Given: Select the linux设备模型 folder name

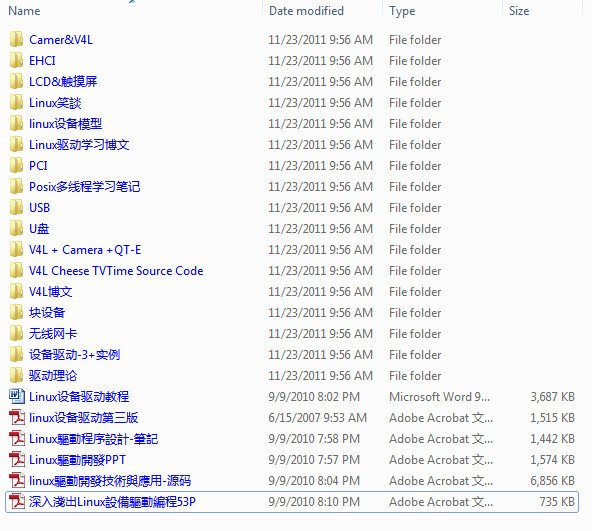Looking at the screenshot, I should [x=65, y=123].
